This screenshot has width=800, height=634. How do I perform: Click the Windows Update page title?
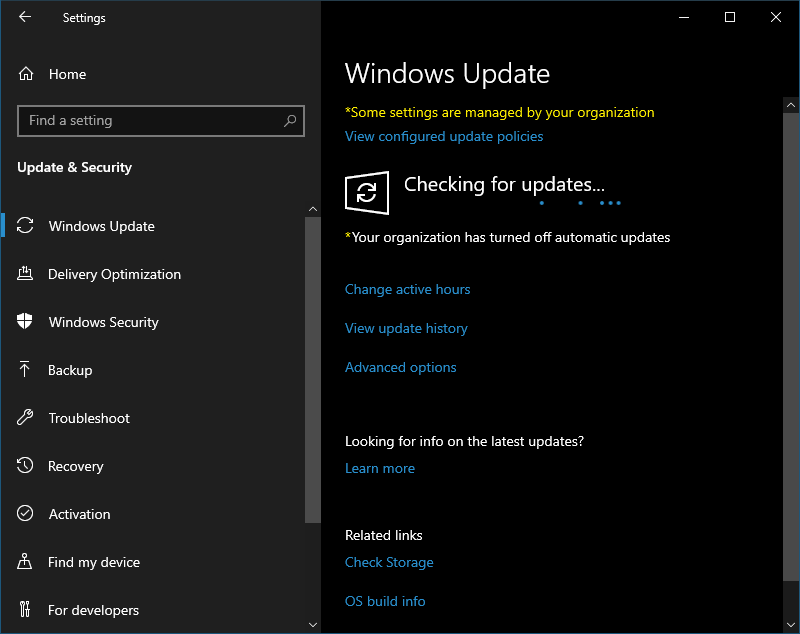[447, 74]
